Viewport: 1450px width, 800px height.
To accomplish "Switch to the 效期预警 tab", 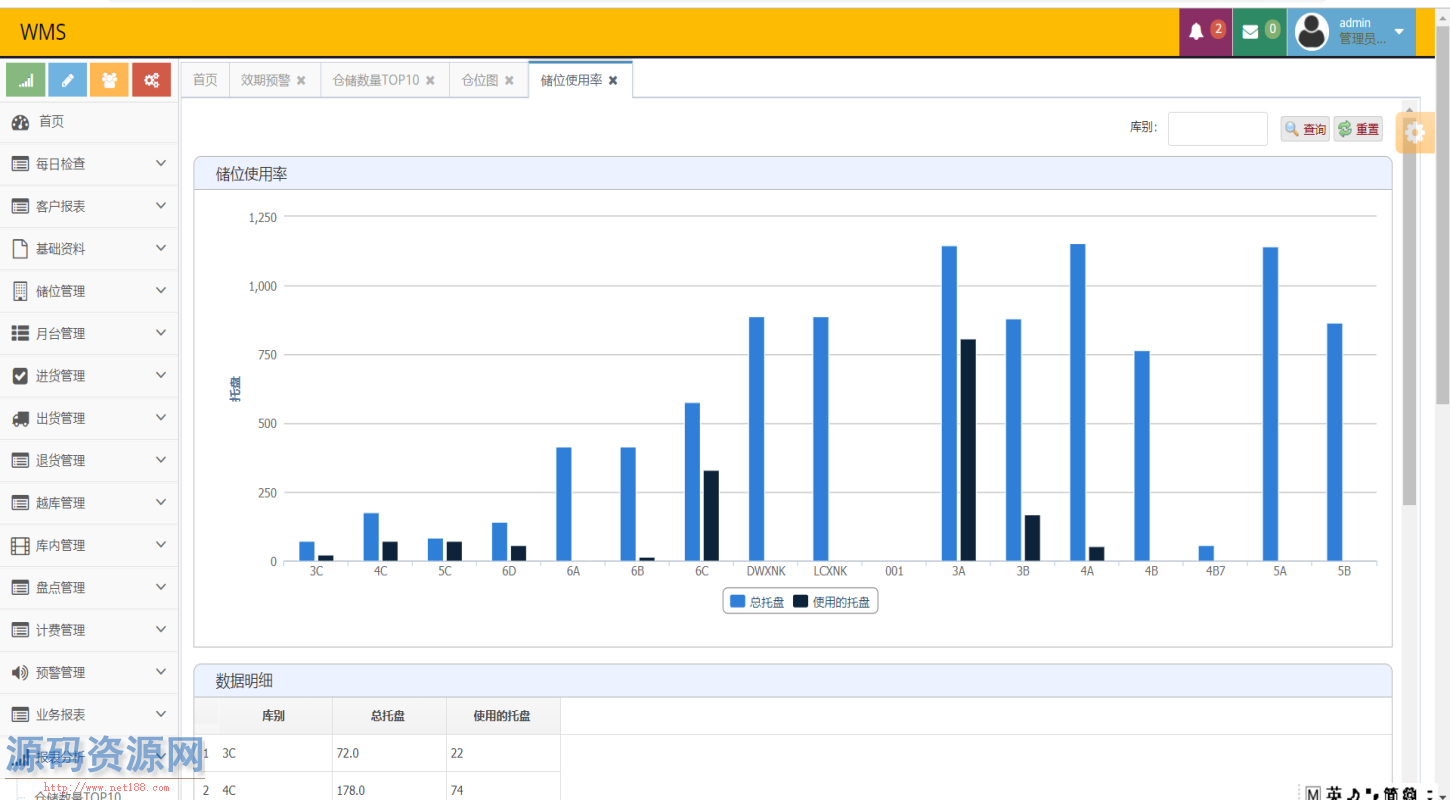I will pyautogui.click(x=265, y=80).
